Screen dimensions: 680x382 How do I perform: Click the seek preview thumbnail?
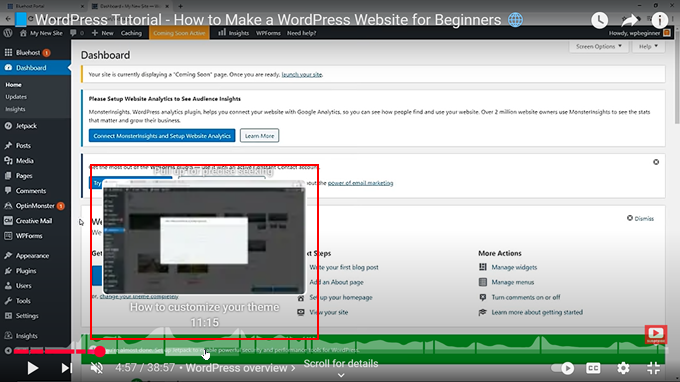pos(204,237)
